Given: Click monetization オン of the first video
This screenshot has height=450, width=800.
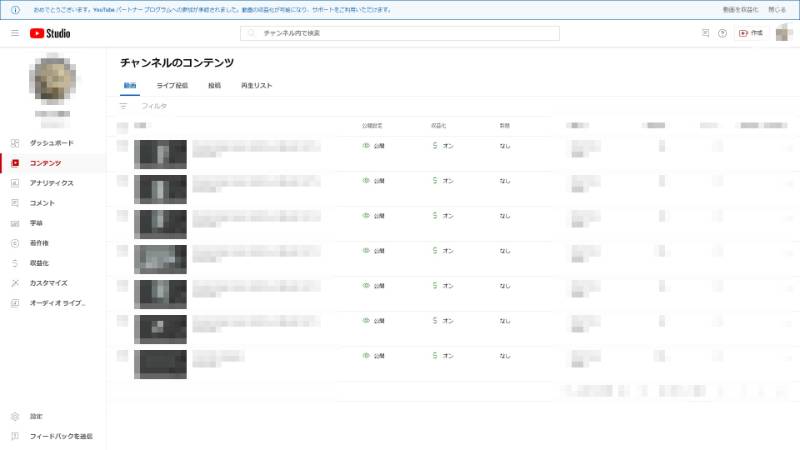Looking at the screenshot, I should 448,146.
